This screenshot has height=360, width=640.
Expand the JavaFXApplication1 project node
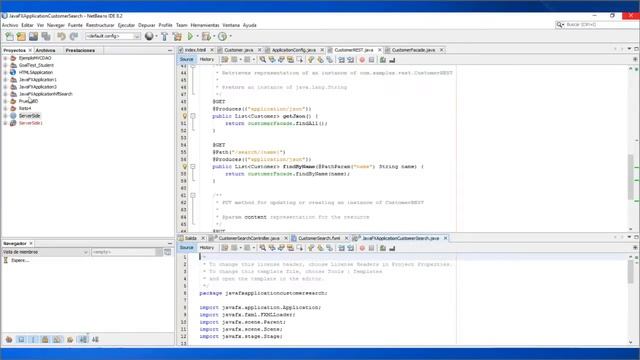(6, 80)
